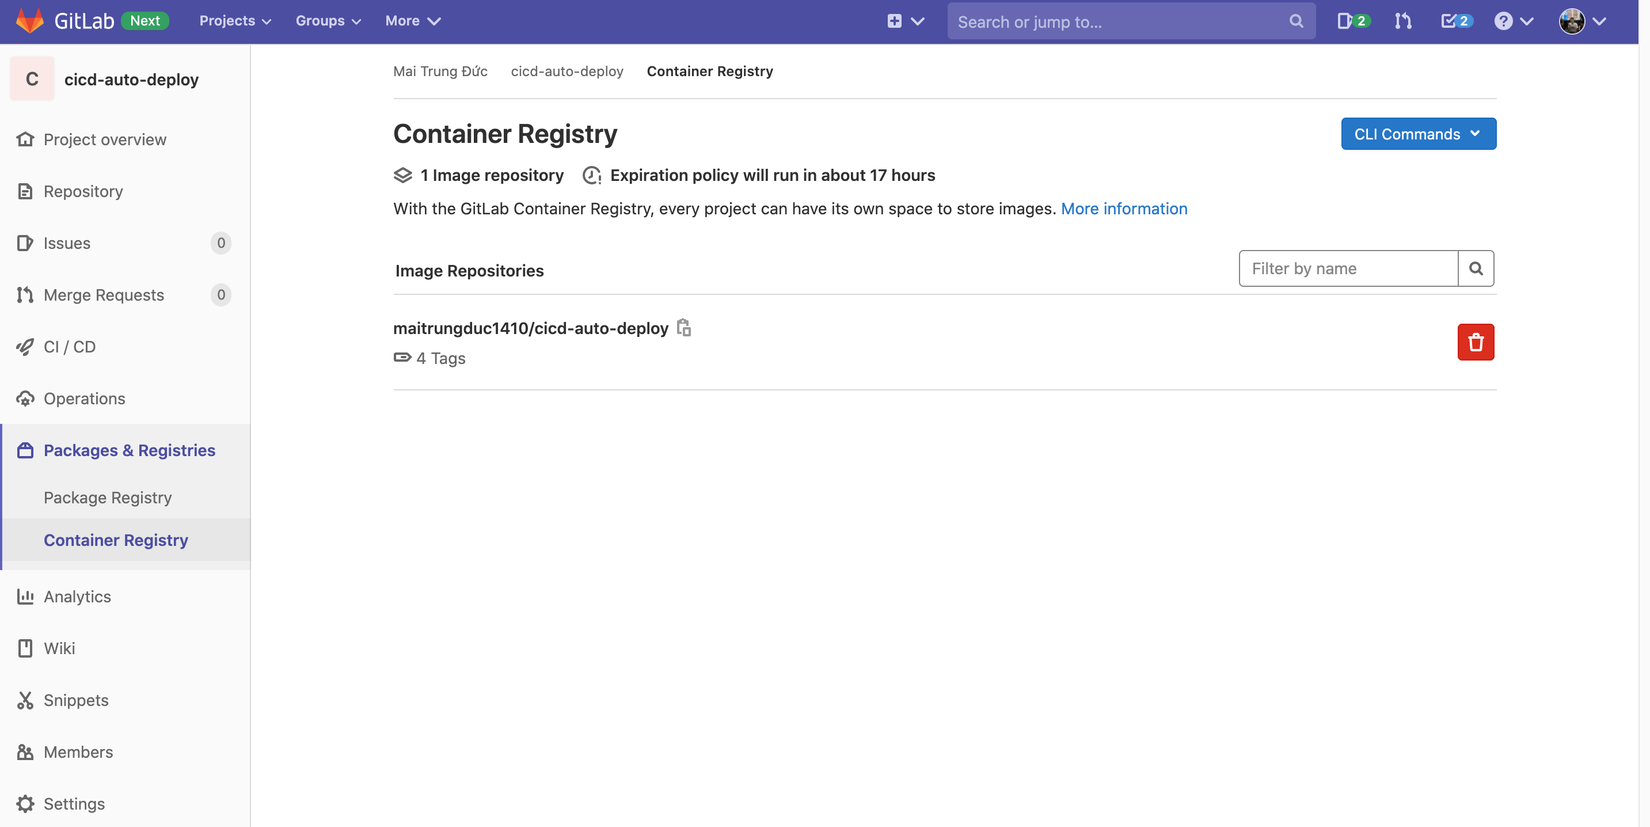
Task: Open the user avatar menu
Action: point(1582,21)
